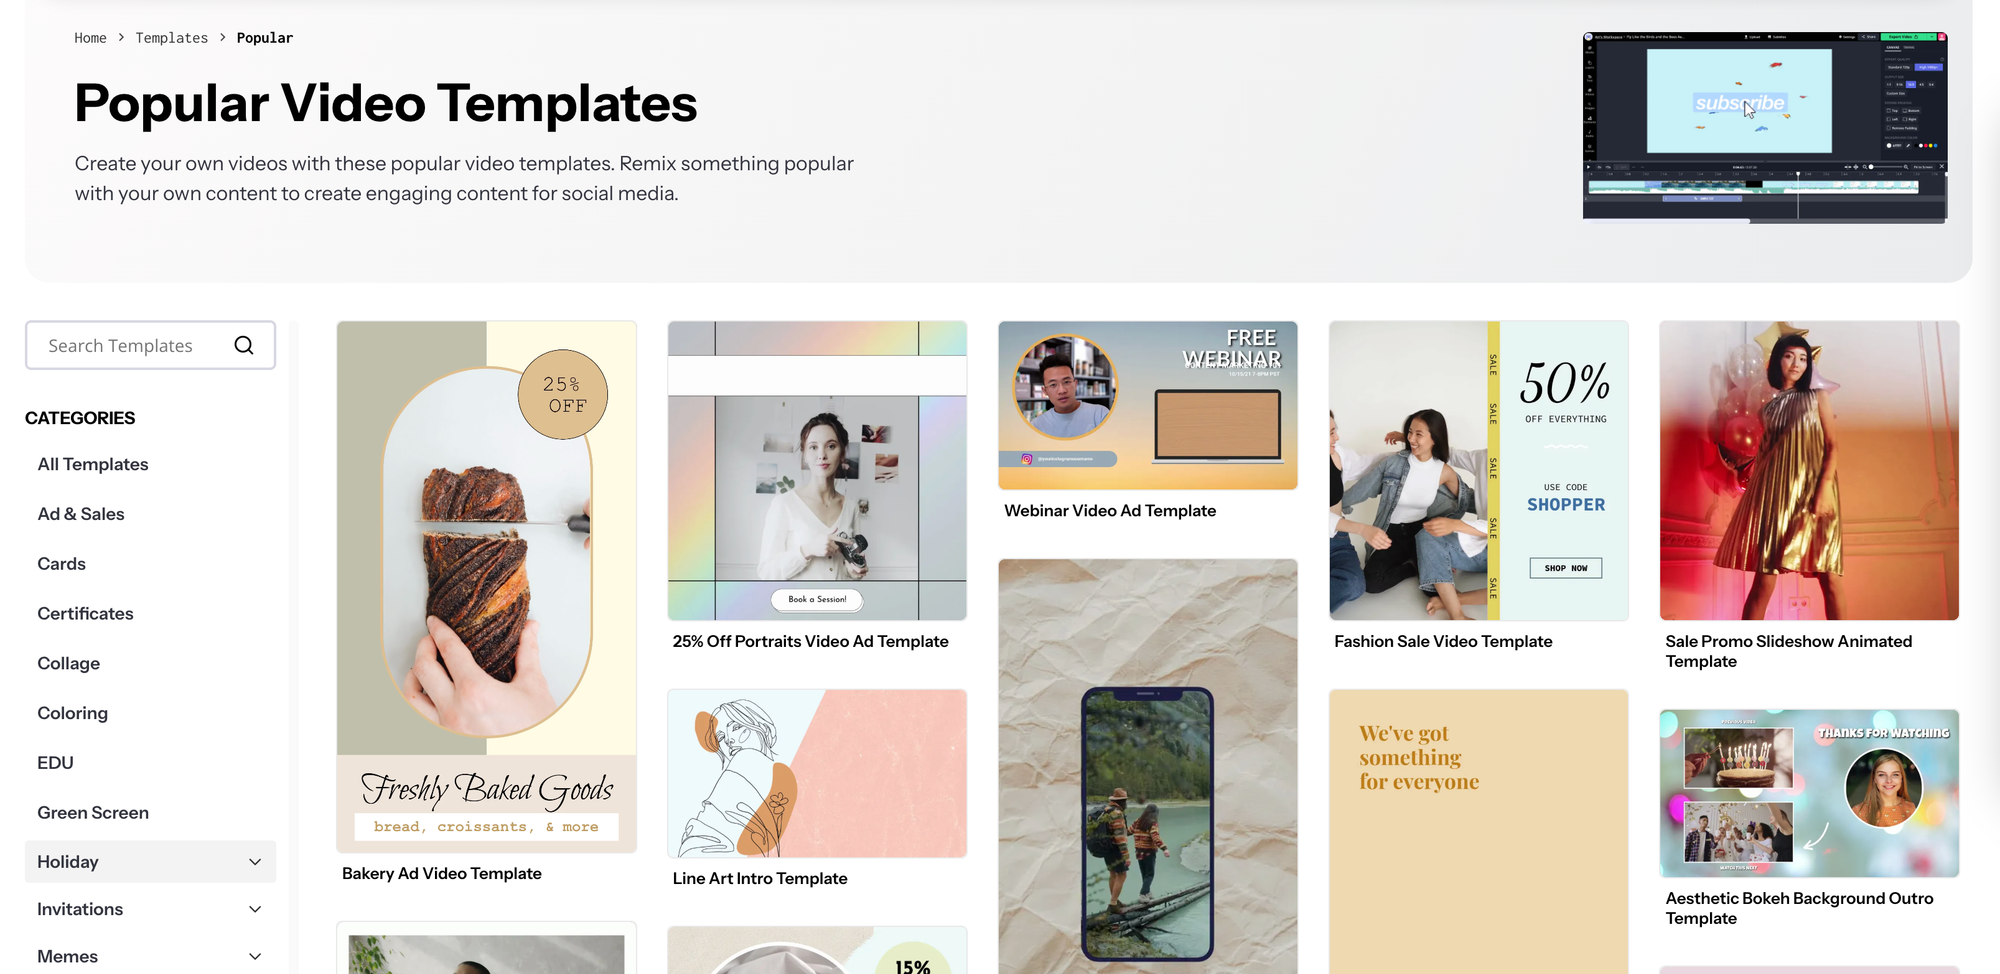Click Aesthetic Bokeh Background Outro Template title
Viewport: 2000px width, 974px height.
click(1799, 908)
